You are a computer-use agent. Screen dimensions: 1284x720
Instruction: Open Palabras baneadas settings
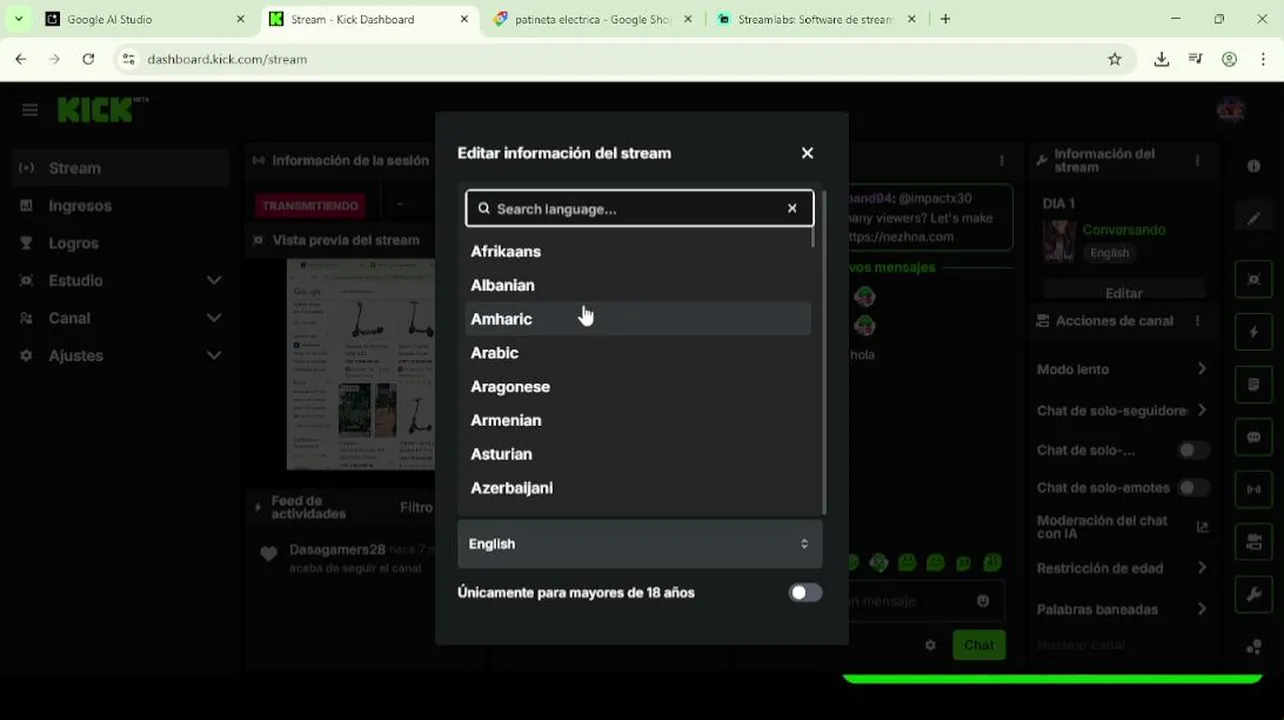pyautogui.click(x=1201, y=609)
